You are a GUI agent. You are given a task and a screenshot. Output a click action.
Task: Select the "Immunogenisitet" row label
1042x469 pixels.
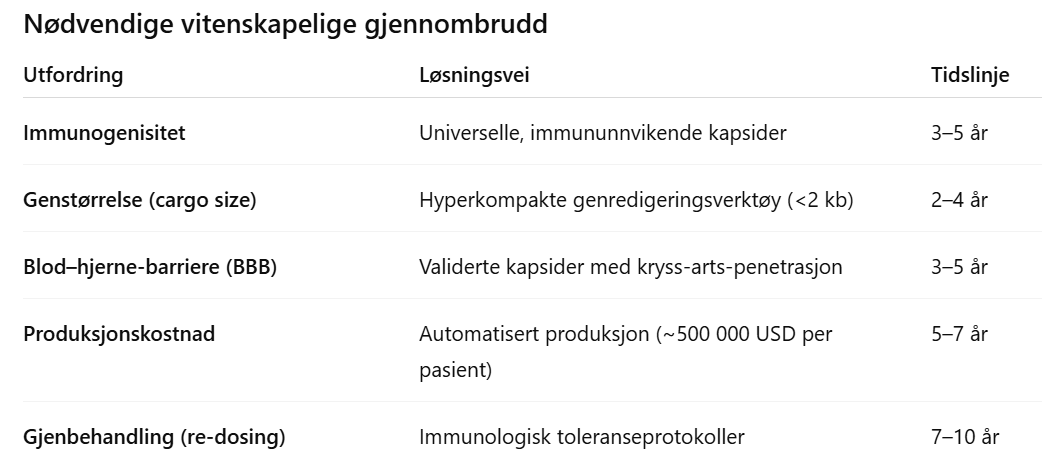[104, 132]
